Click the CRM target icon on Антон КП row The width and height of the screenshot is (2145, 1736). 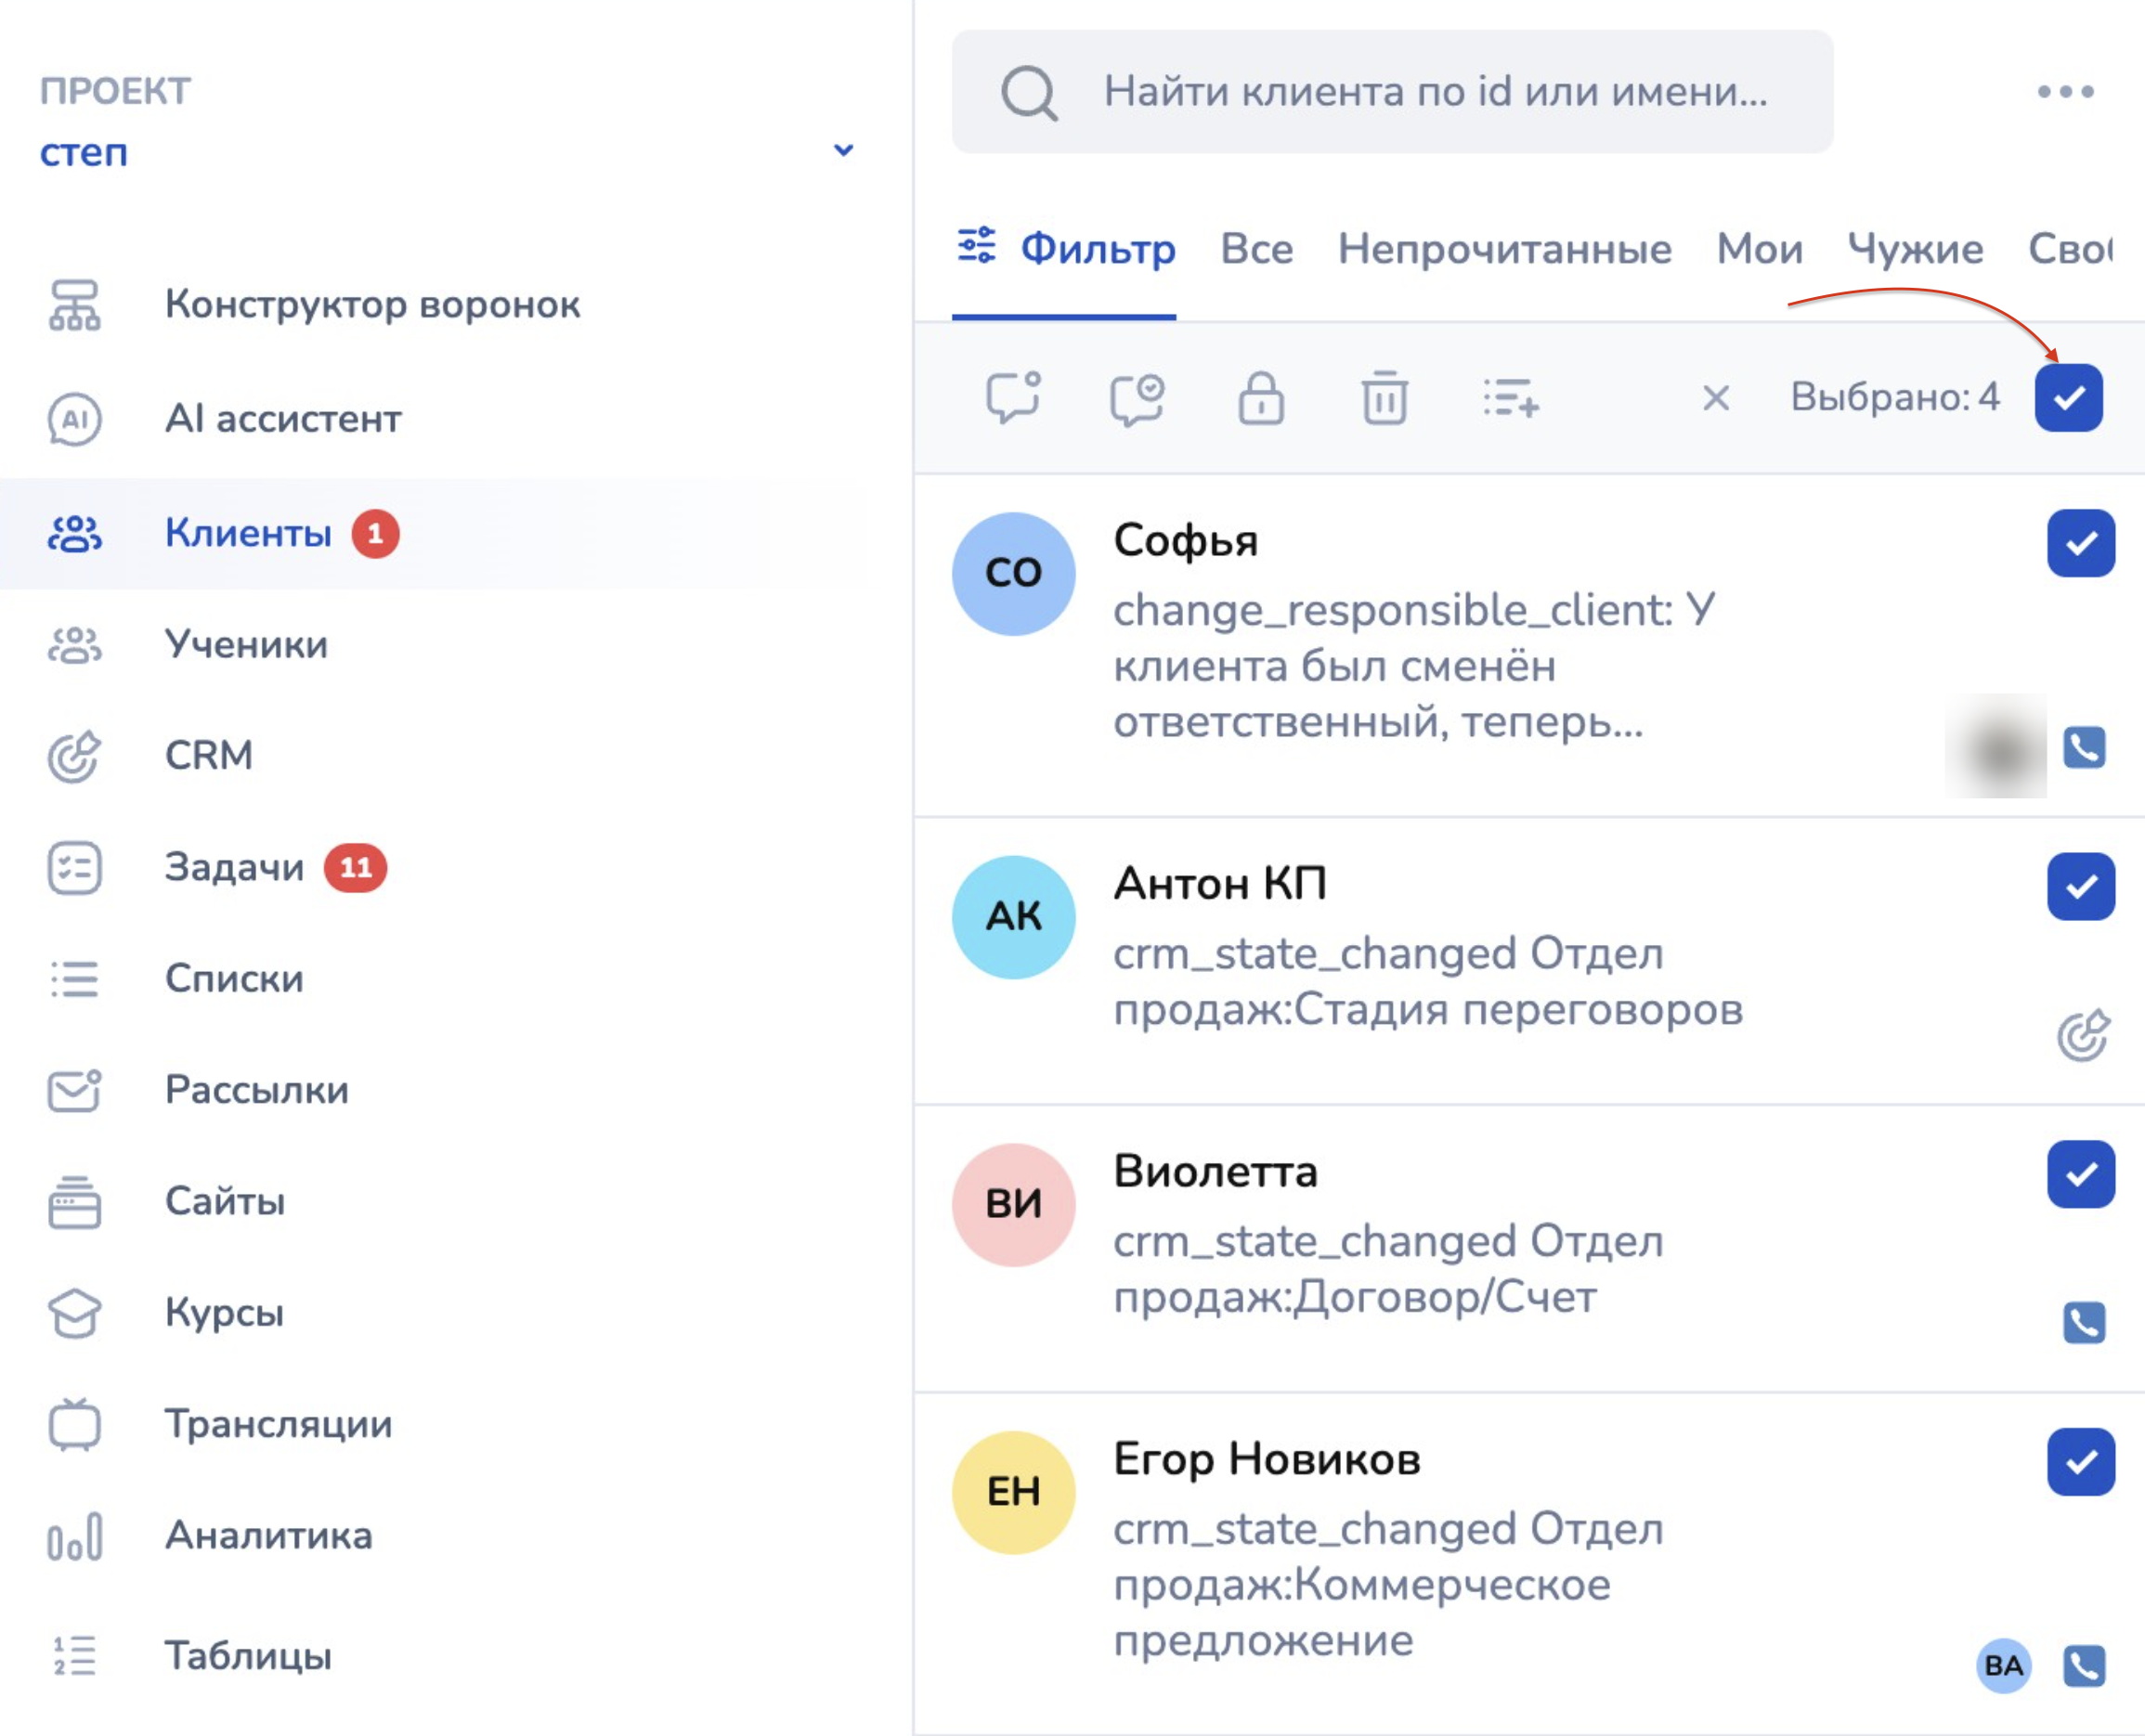click(2083, 1034)
